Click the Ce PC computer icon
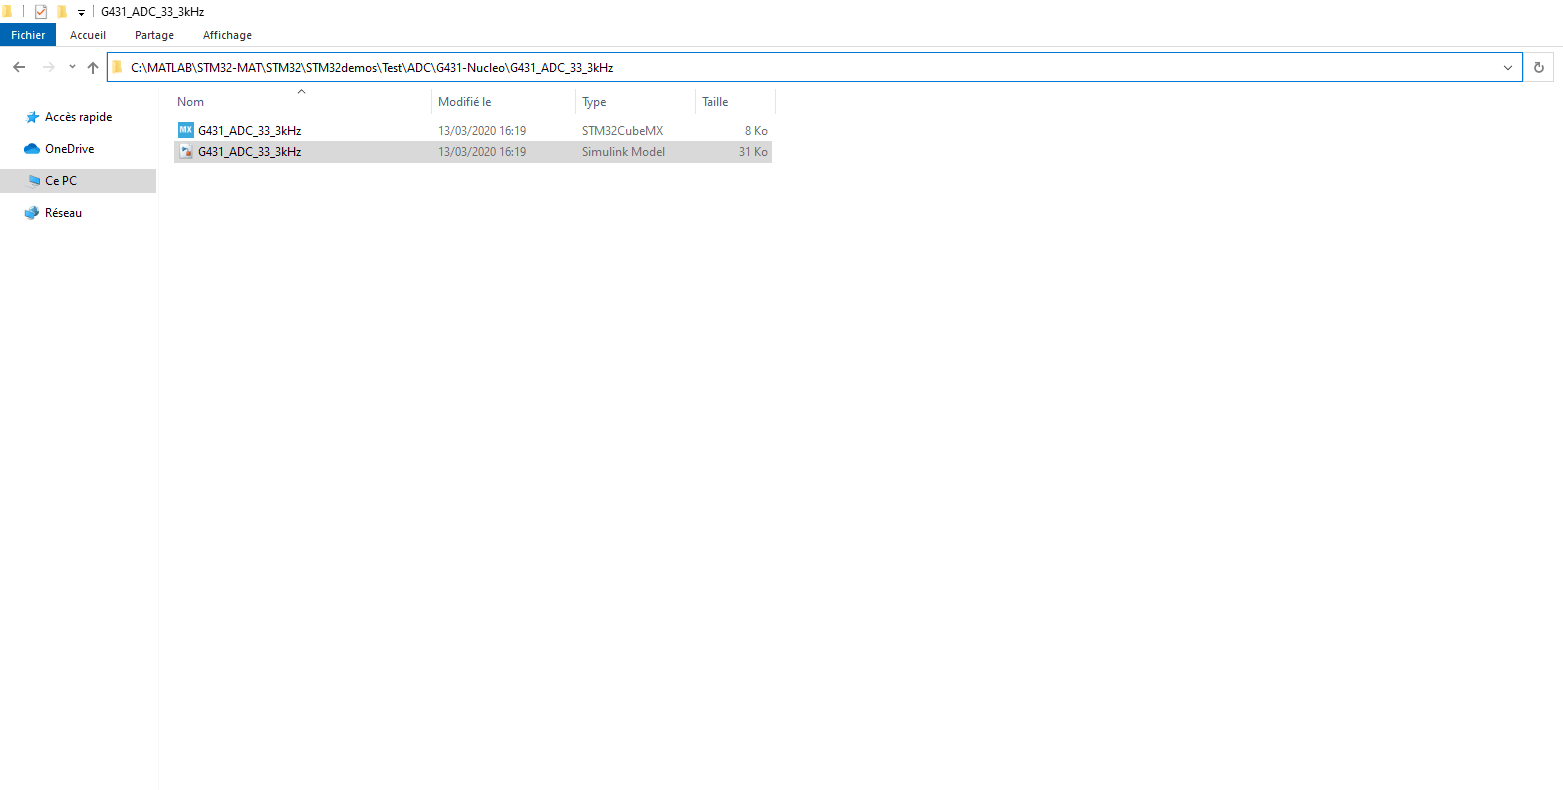1563x790 pixels. tap(34, 181)
